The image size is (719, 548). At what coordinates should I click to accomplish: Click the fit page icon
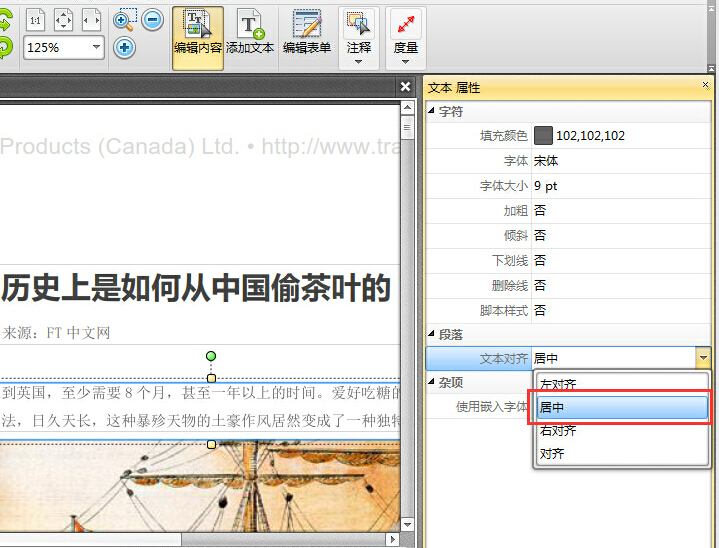coord(63,20)
